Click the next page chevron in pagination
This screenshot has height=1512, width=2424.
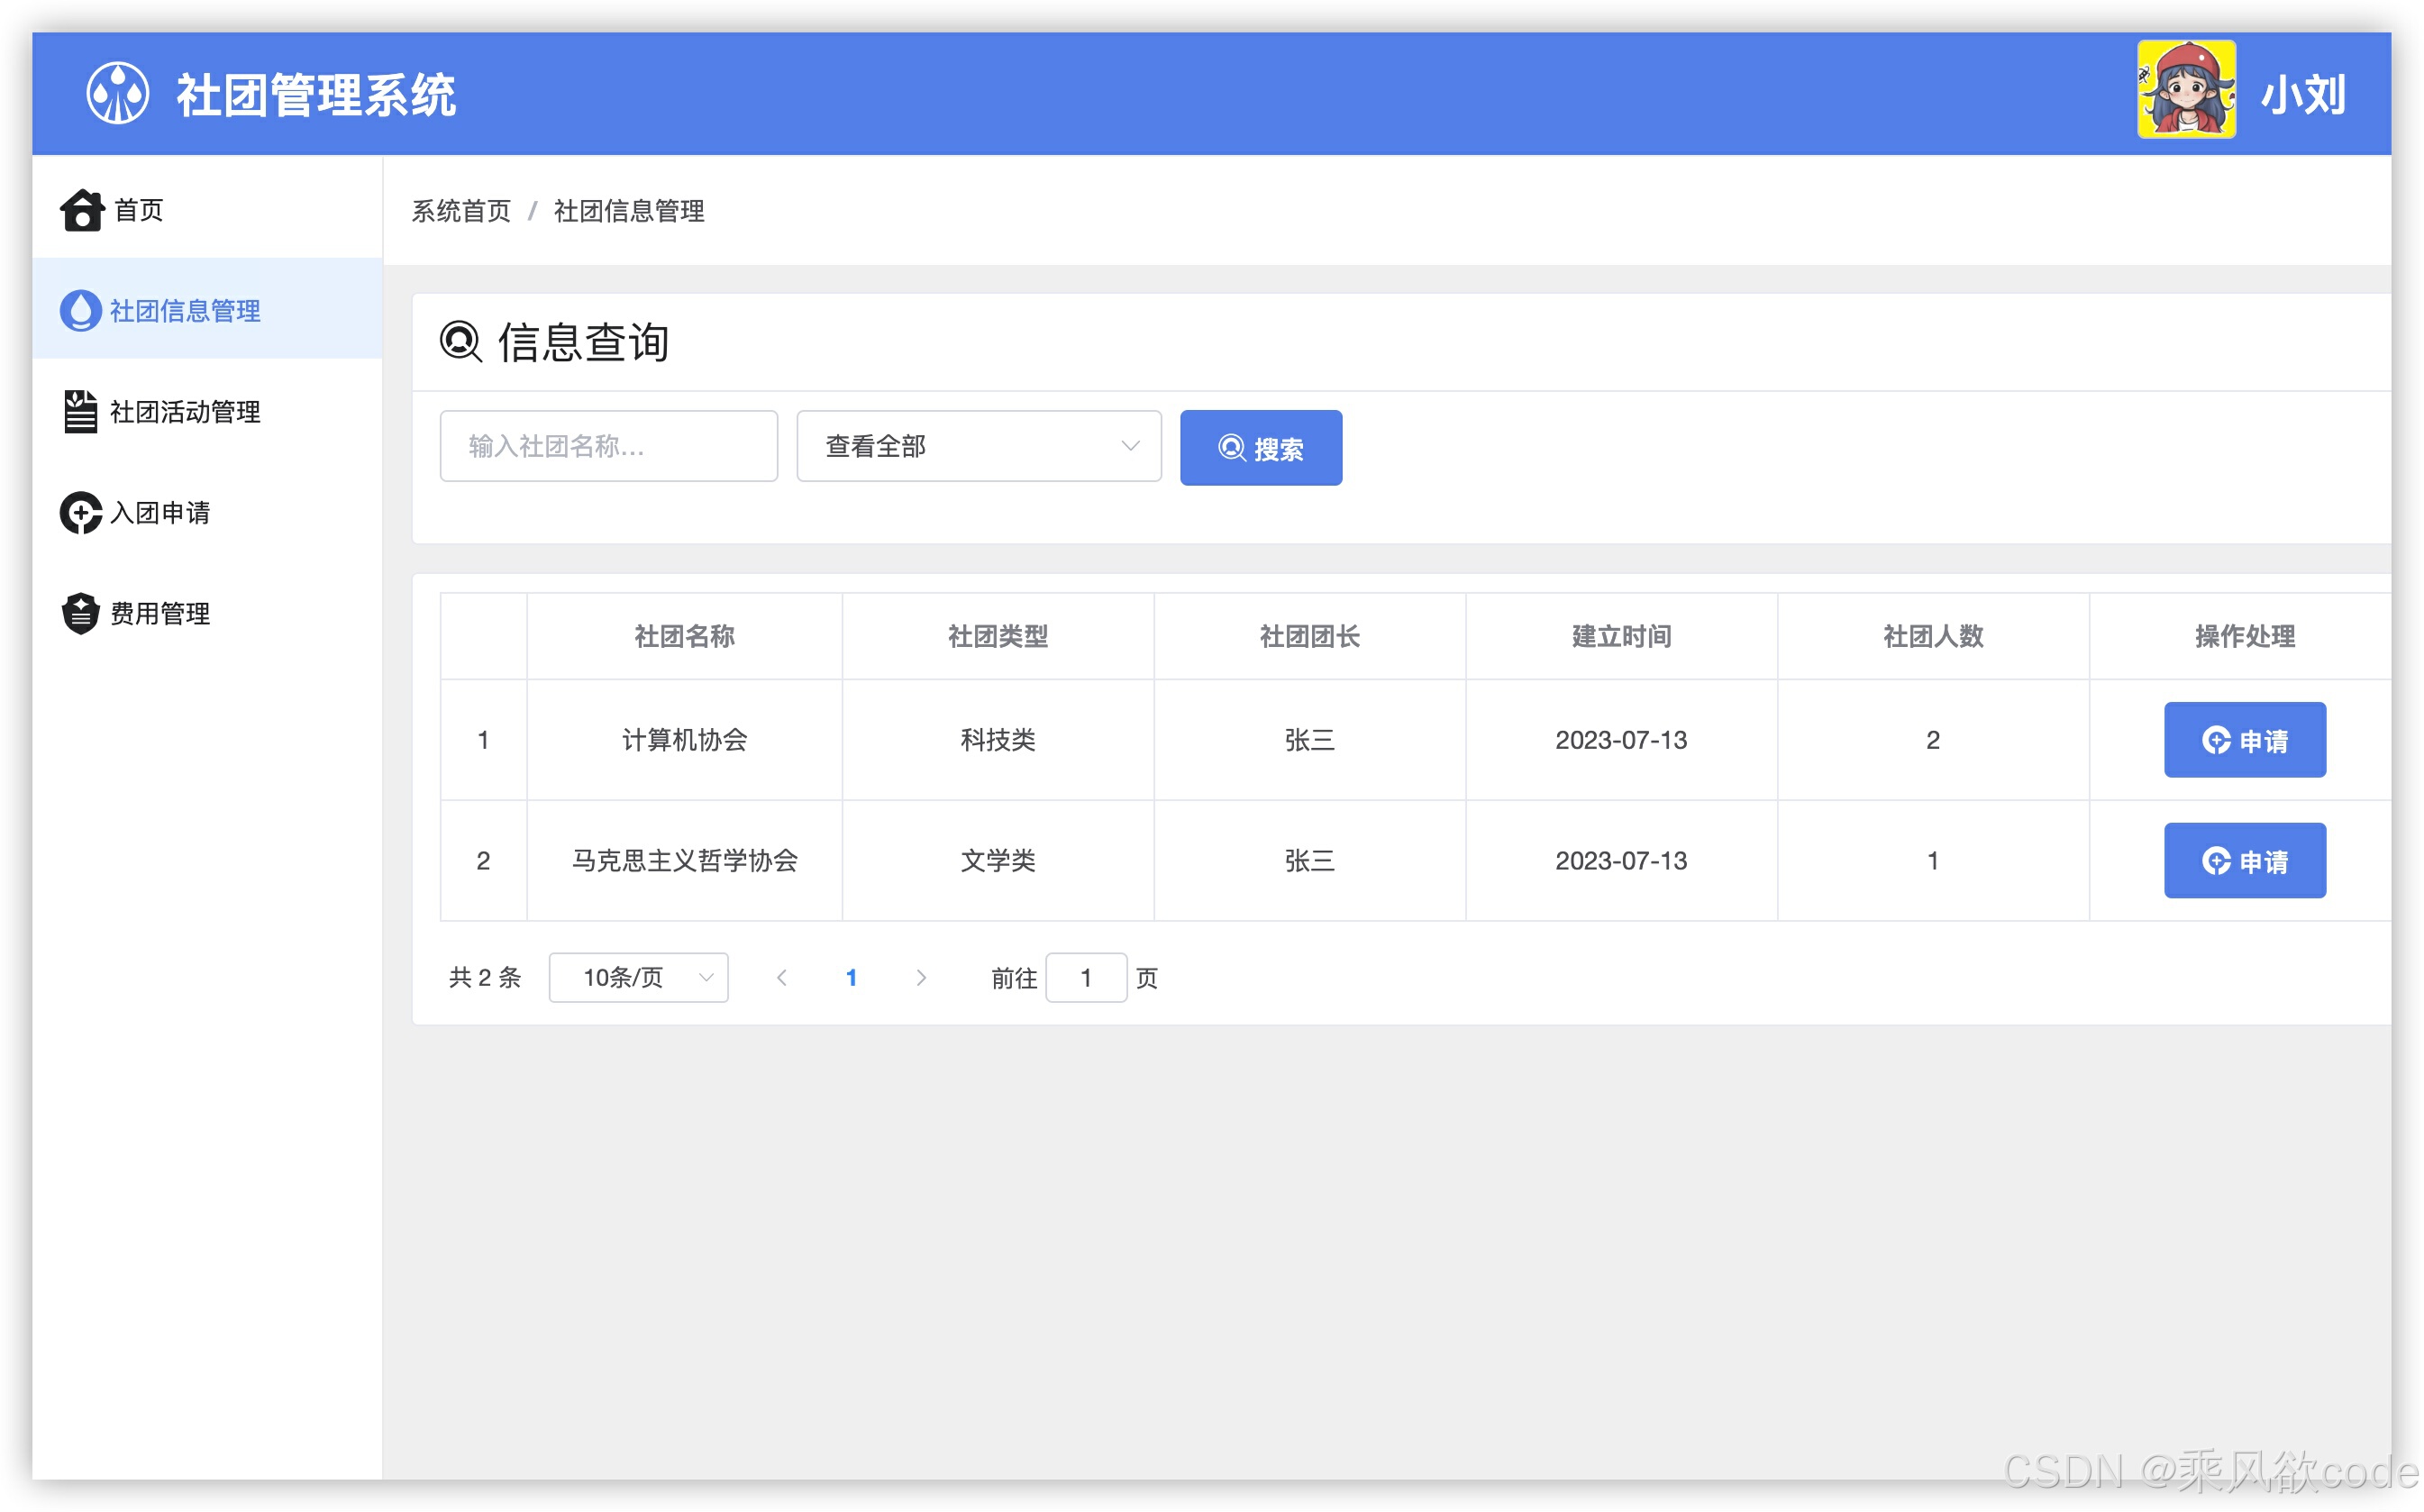coord(921,977)
